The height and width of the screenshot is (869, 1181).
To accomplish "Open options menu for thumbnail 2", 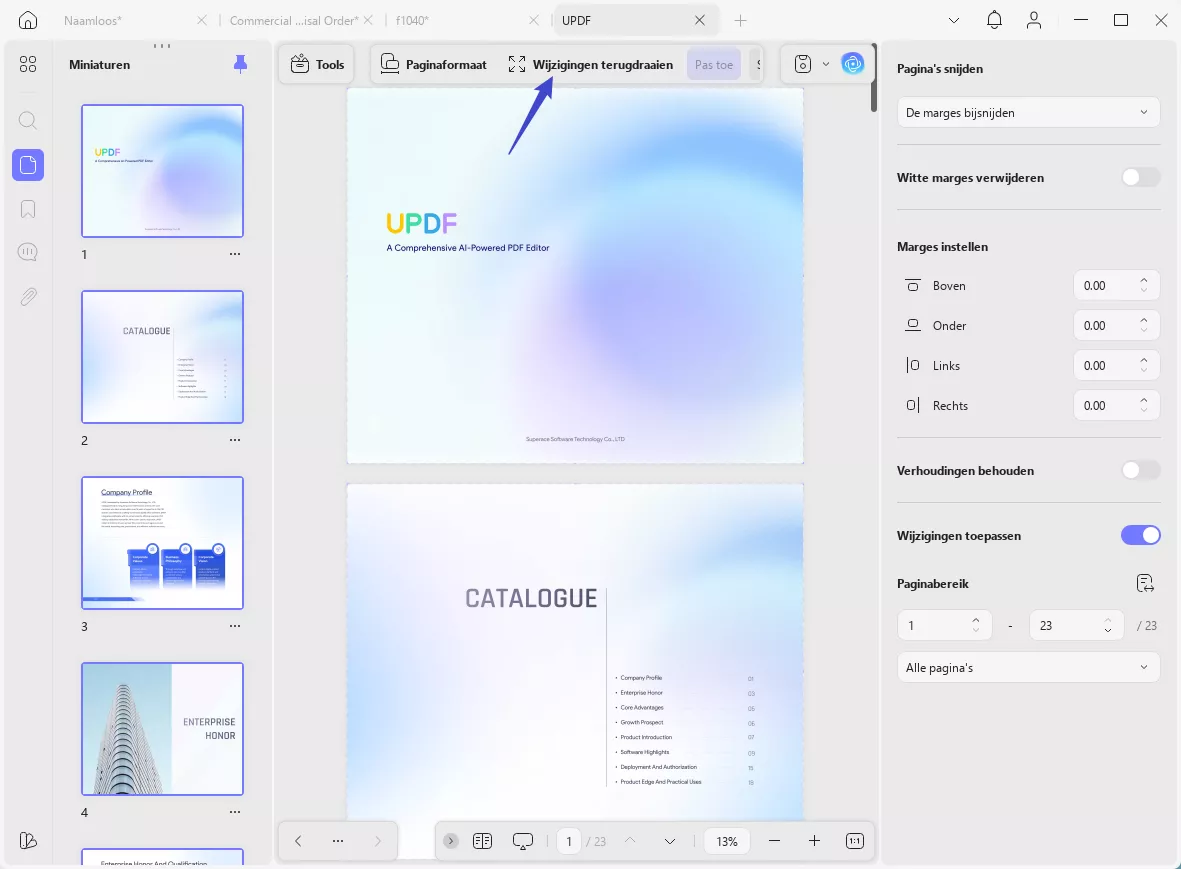I will [235, 440].
